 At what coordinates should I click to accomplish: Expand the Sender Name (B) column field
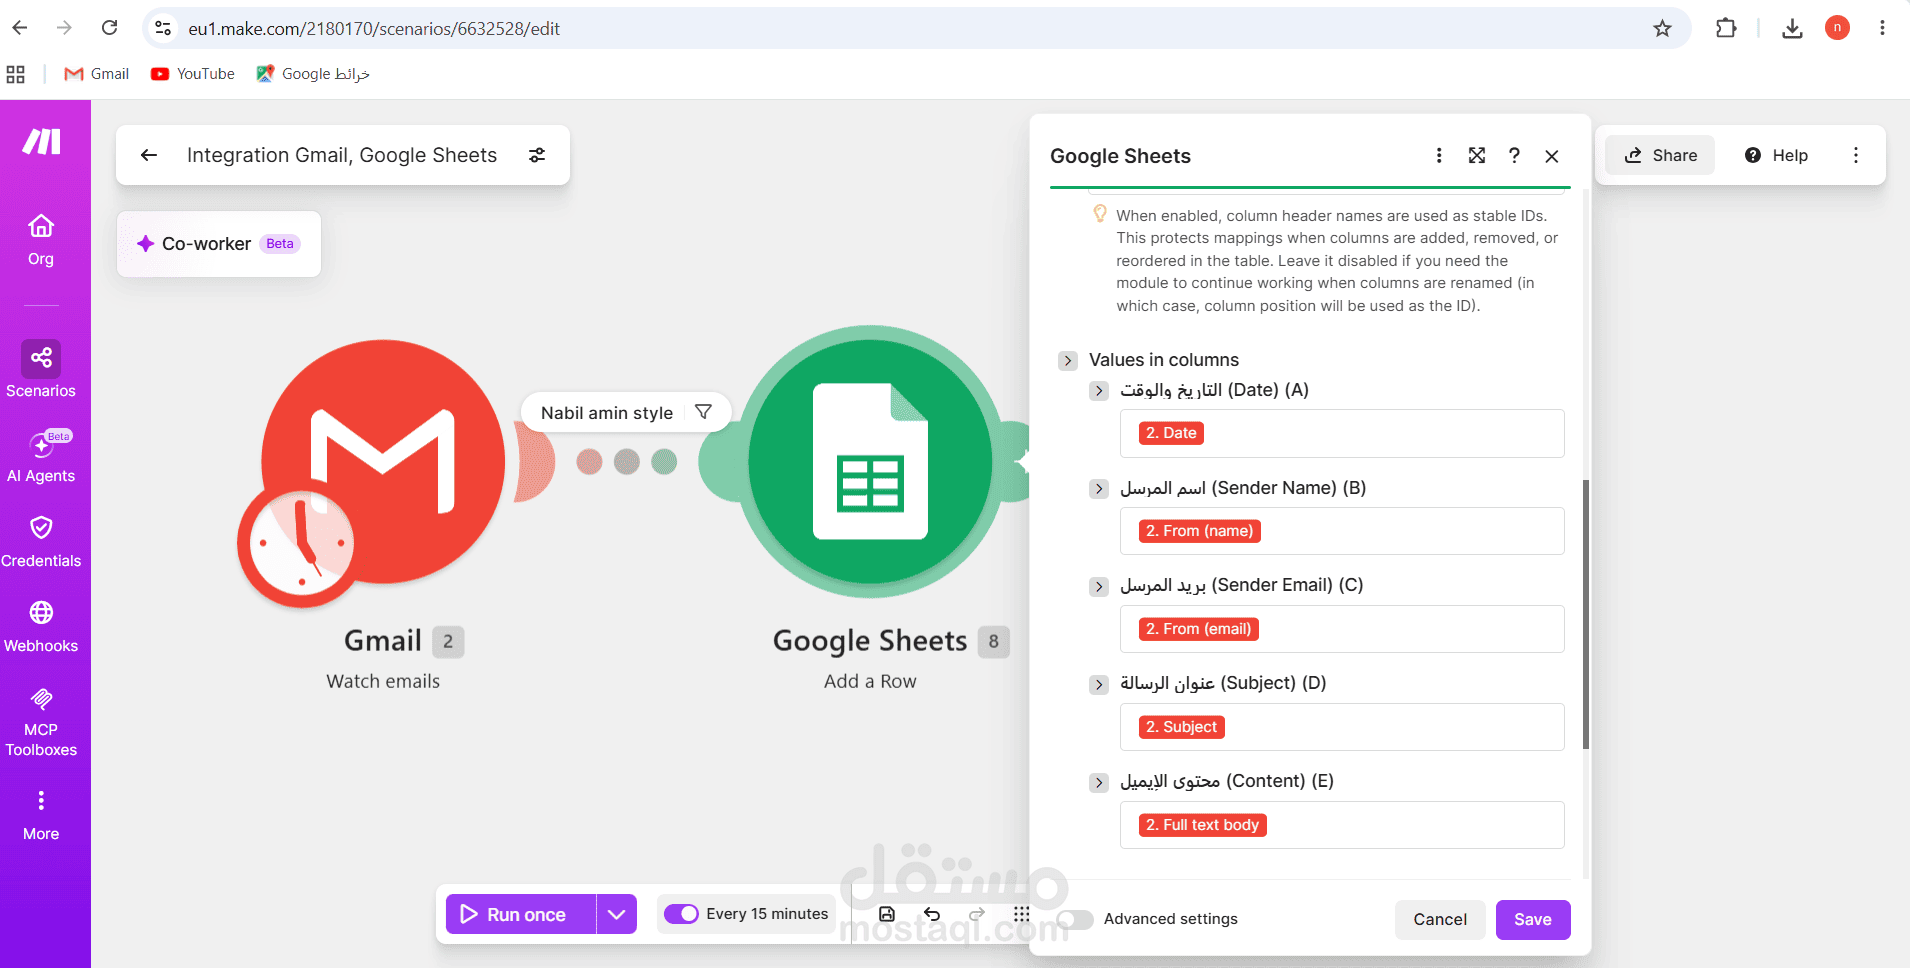(x=1099, y=489)
